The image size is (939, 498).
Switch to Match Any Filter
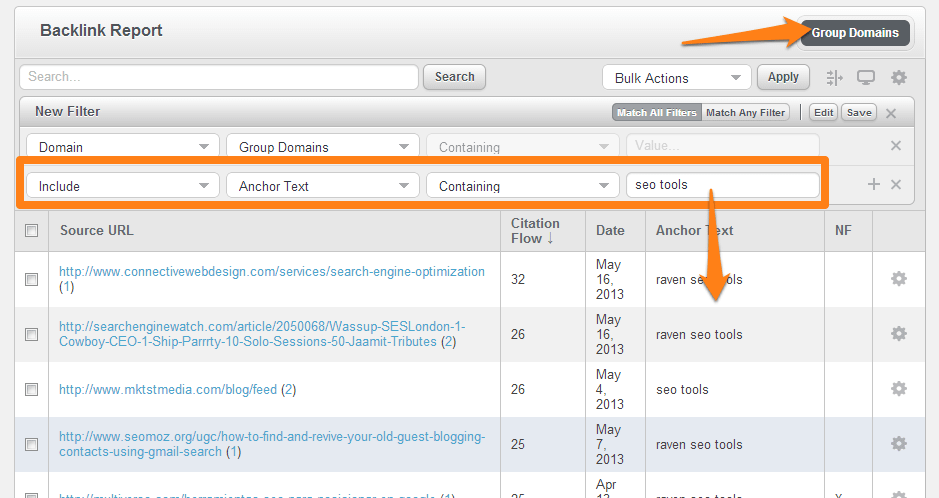pyautogui.click(x=745, y=113)
